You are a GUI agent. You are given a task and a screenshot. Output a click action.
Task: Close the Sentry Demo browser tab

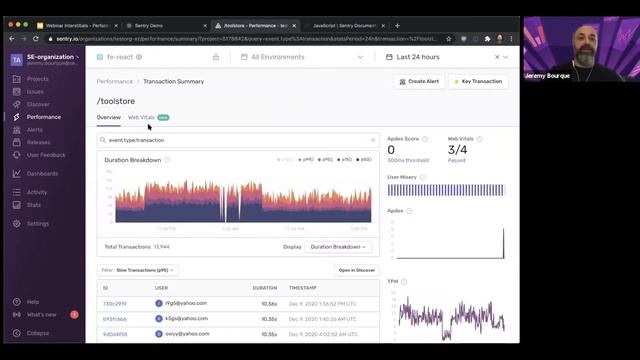point(205,26)
